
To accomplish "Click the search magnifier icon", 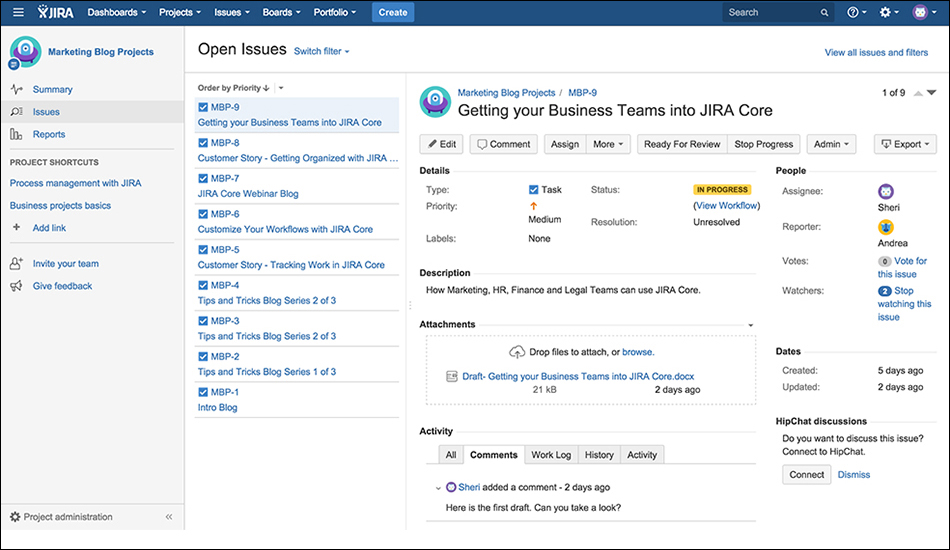I will [x=824, y=12].
